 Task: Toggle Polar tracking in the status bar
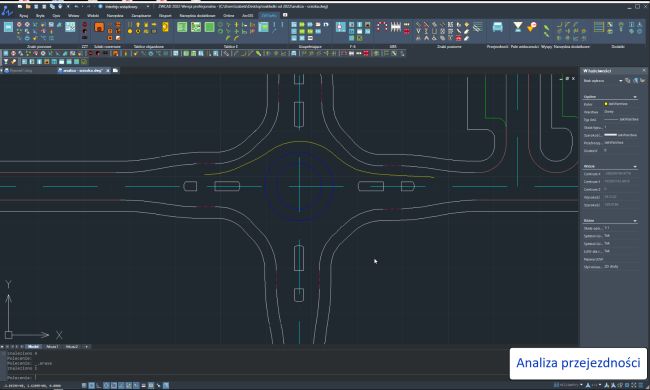(x=106, y=385)
